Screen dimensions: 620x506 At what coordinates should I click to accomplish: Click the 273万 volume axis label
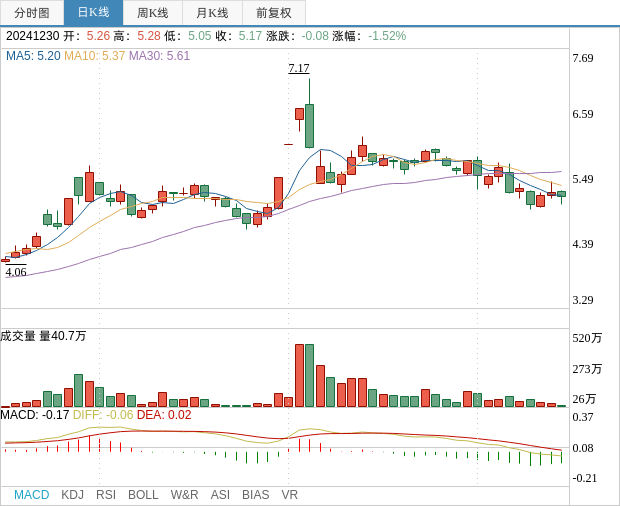click(x=587, y=369)
